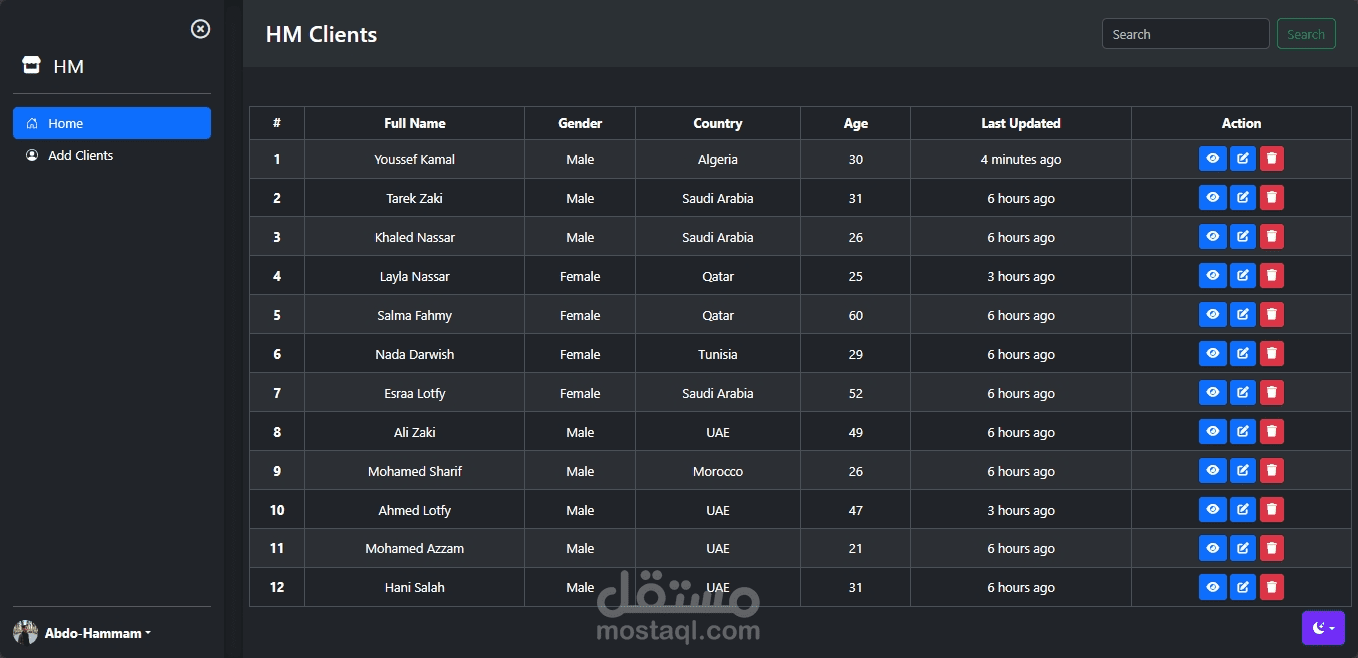Click the view eye icon for Youssef Kamal

pos(1212,159)
